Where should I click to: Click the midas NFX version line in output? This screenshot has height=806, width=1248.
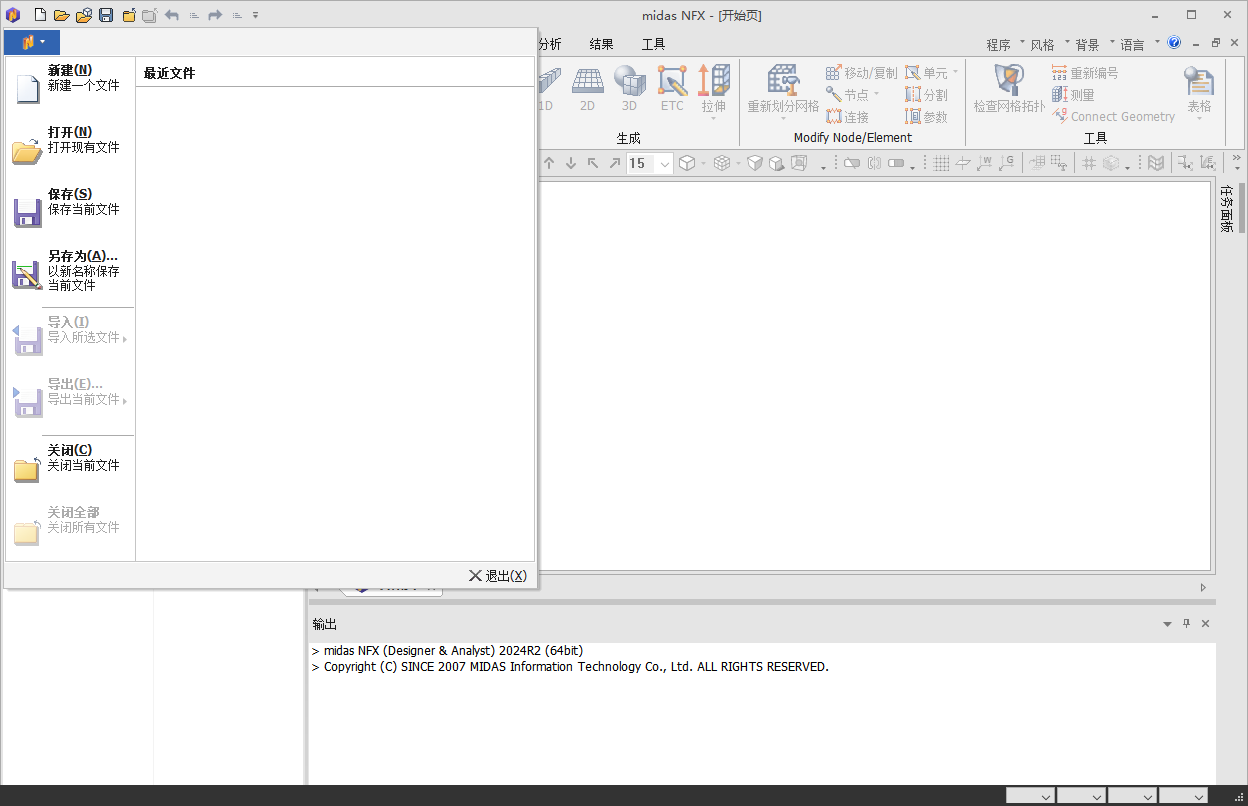pos(447,651)
